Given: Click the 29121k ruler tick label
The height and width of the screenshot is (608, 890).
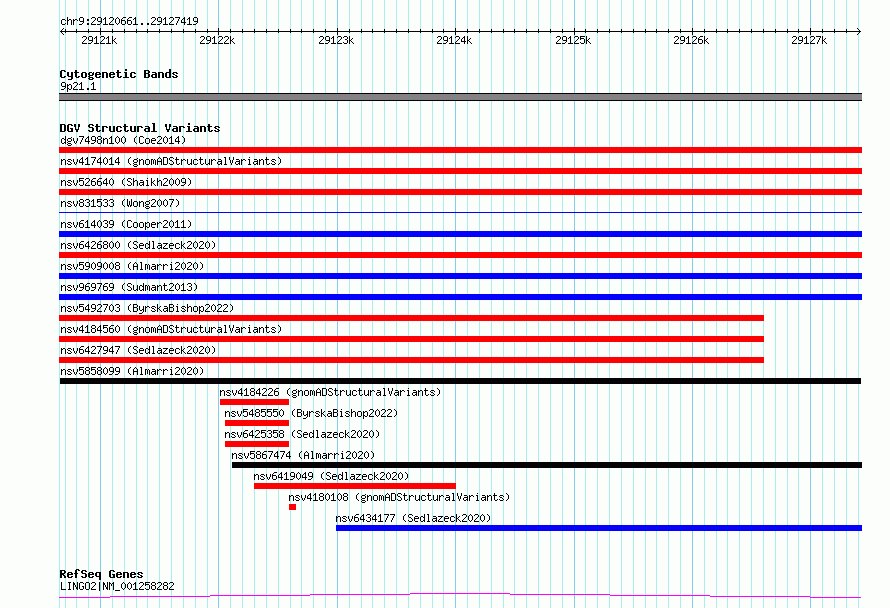Looking at the screenshot, I should (99, 40).
